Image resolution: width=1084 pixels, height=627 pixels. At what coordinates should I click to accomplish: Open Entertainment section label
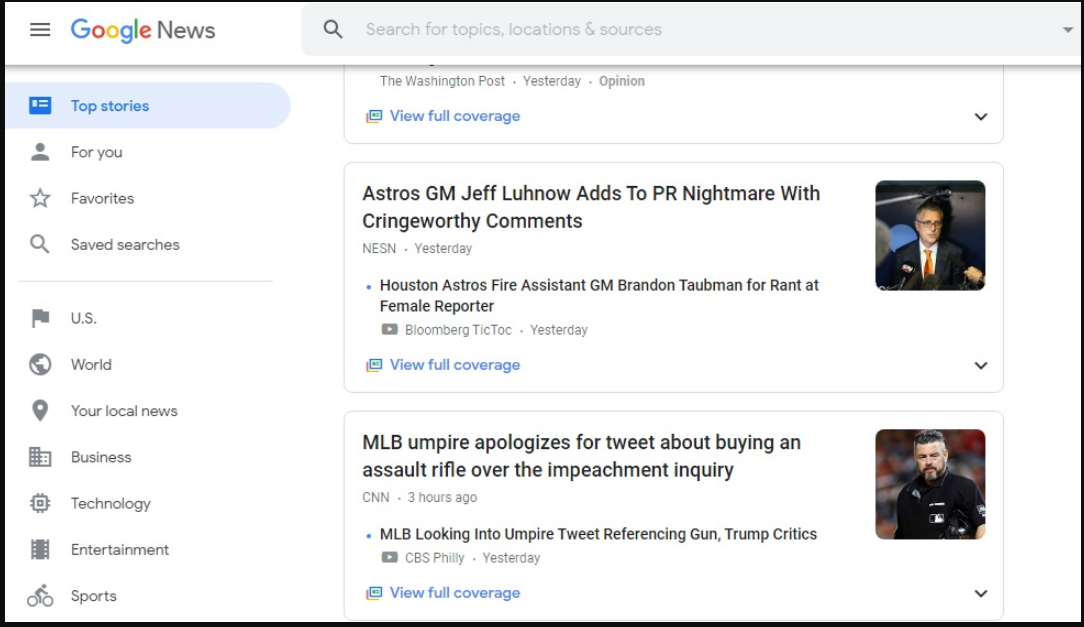(120, 550)
